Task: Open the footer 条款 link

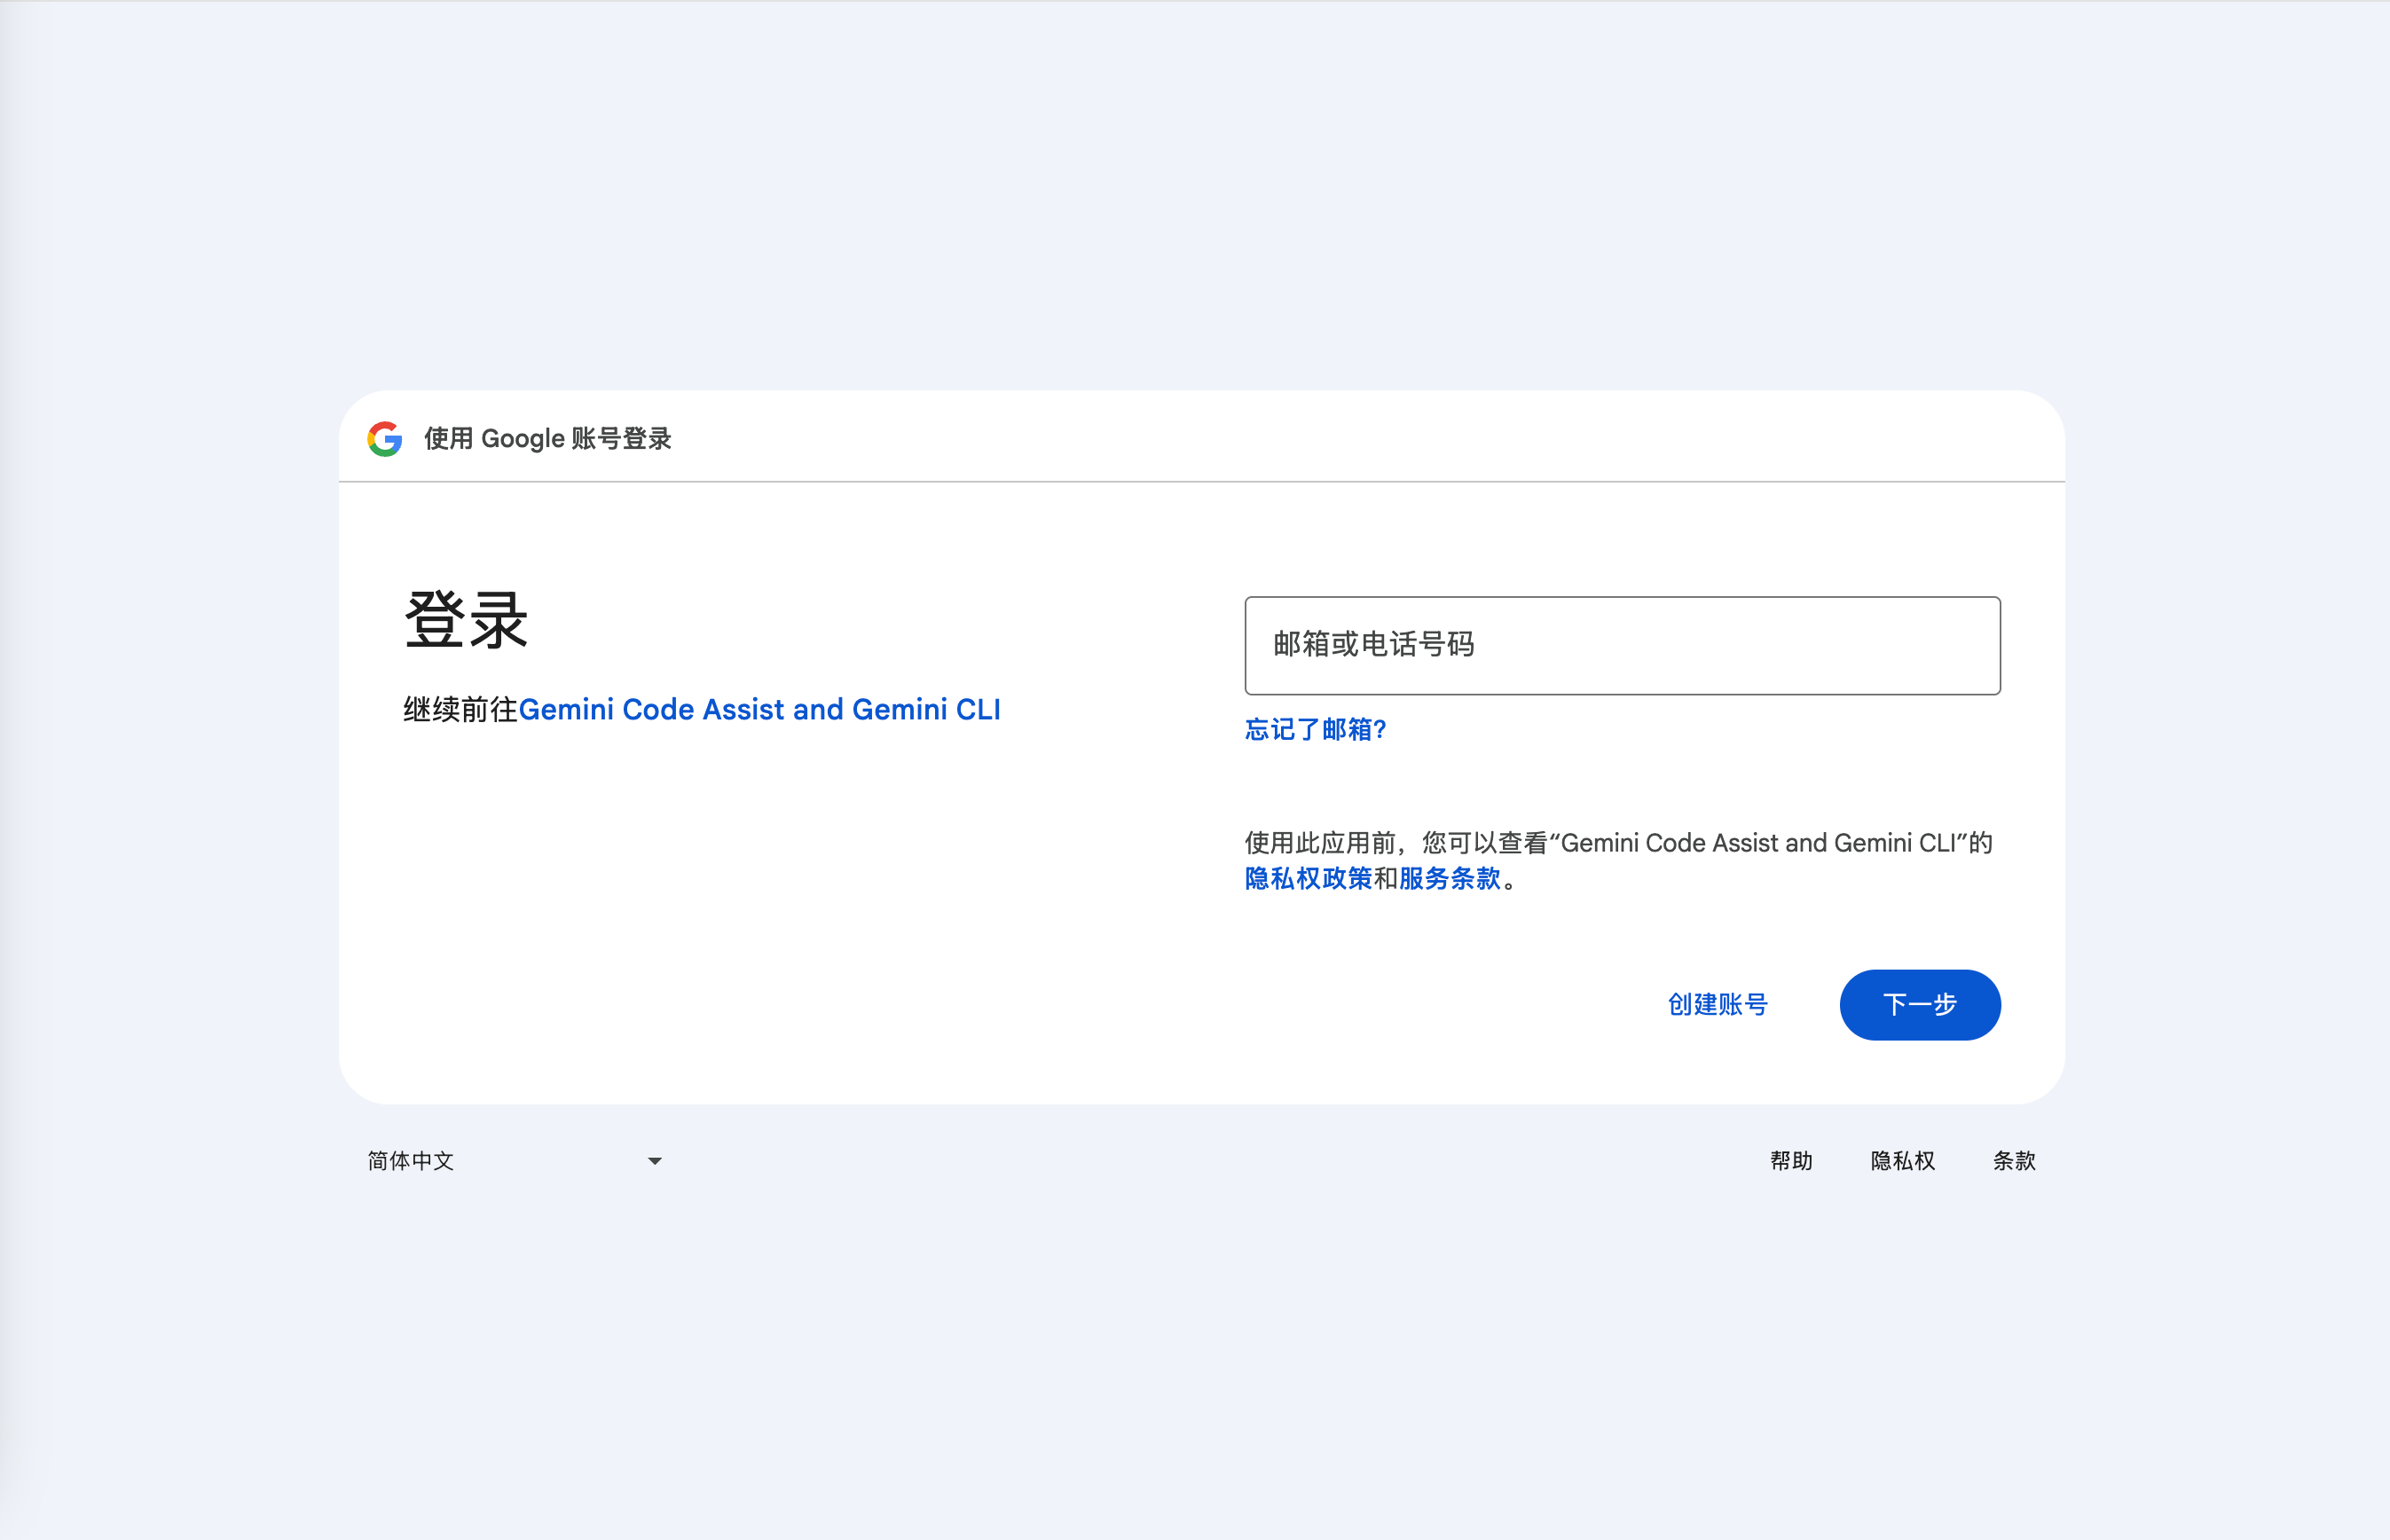Action: 2014,1161
